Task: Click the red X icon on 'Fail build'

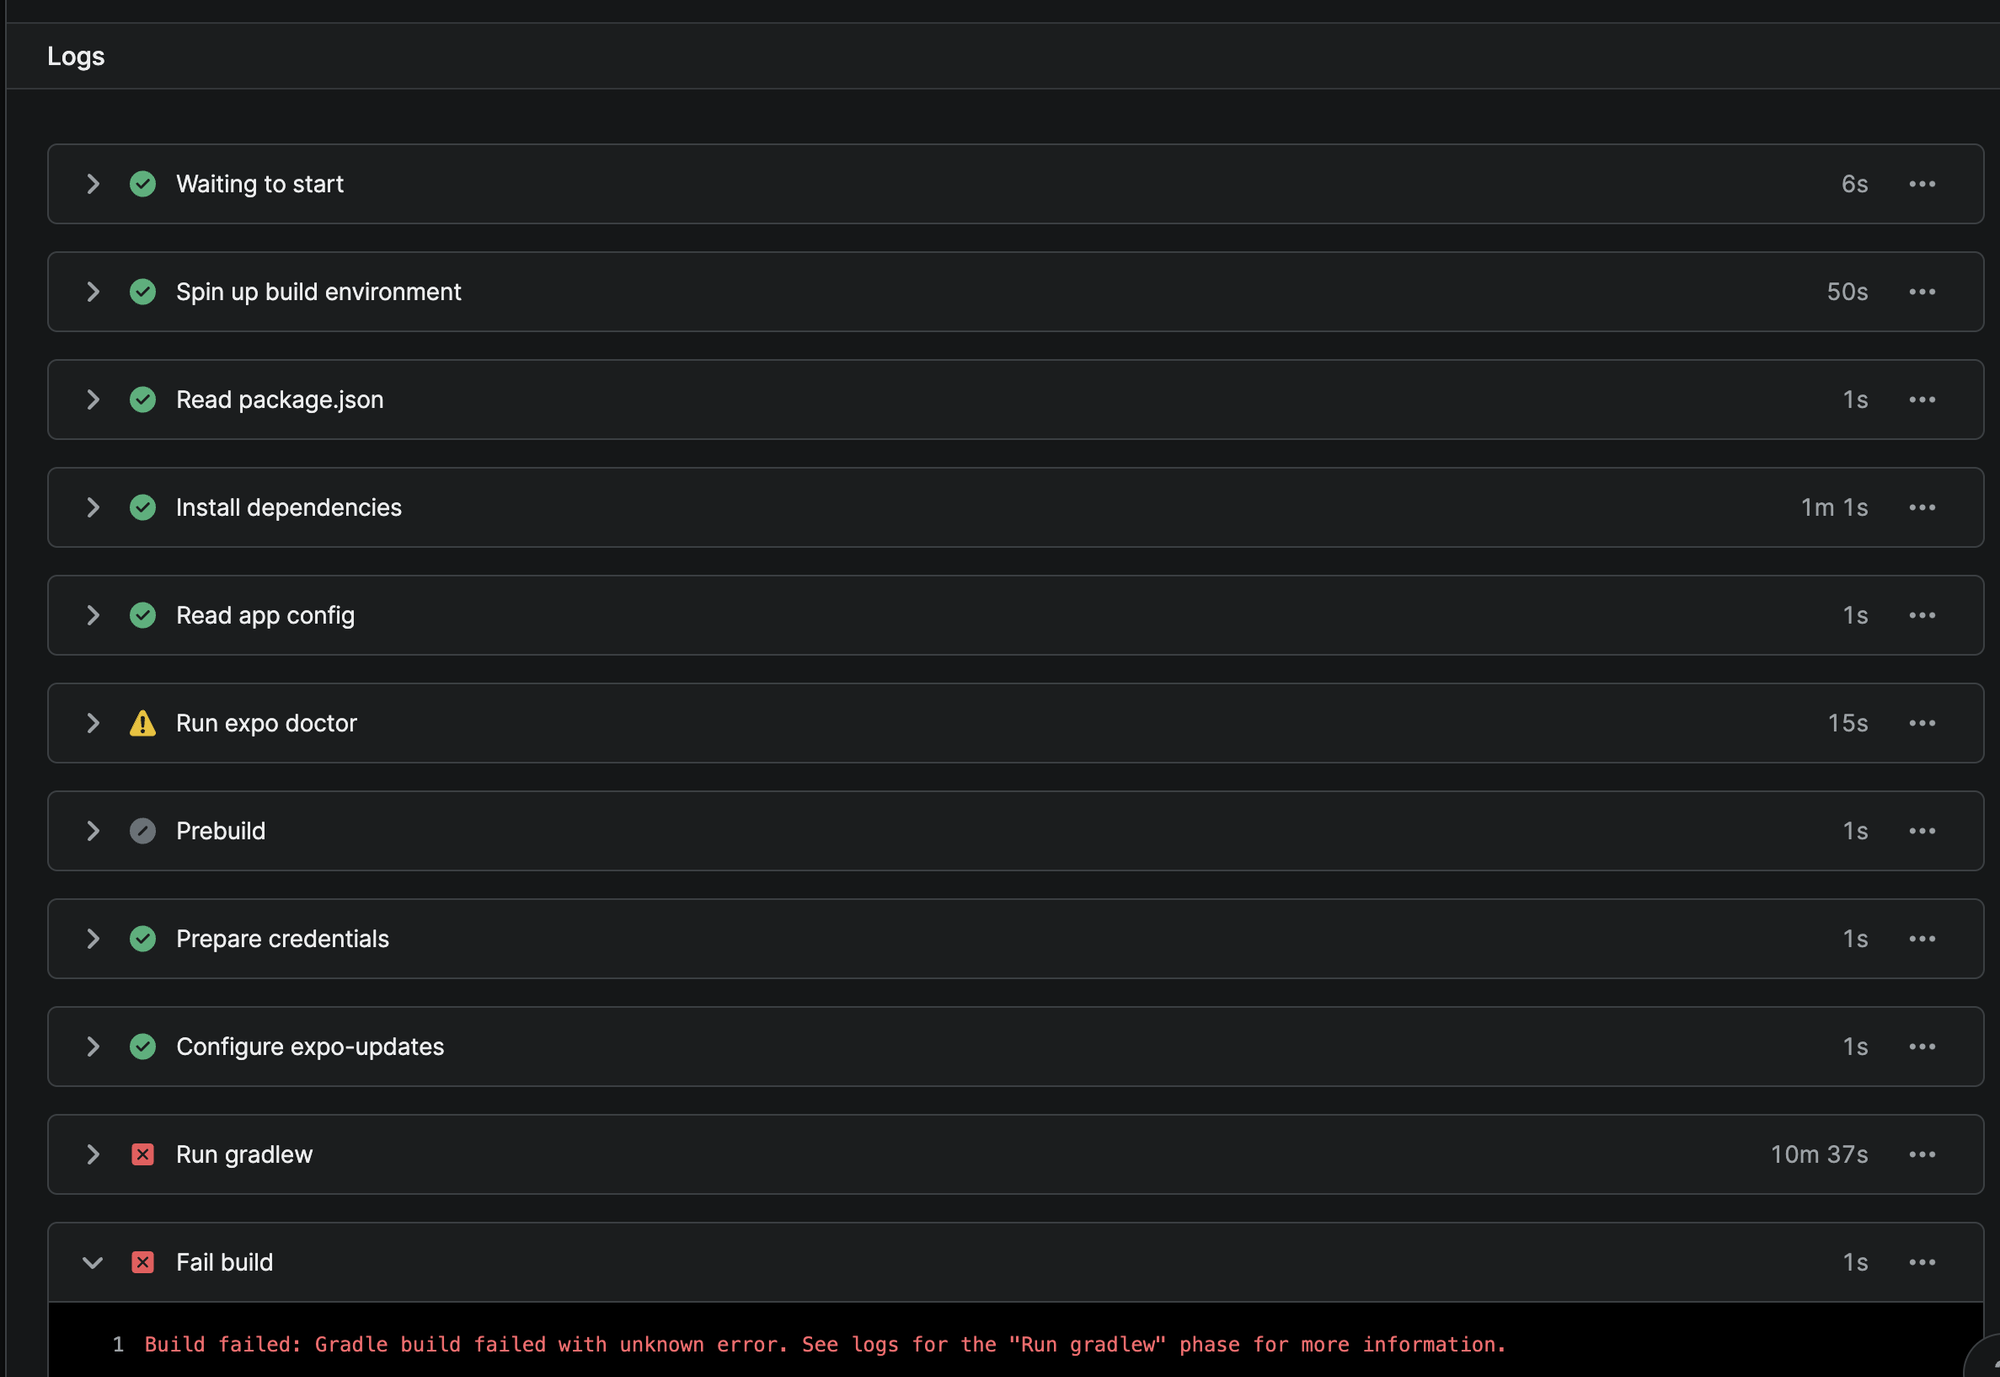Action: (141, 1260)
